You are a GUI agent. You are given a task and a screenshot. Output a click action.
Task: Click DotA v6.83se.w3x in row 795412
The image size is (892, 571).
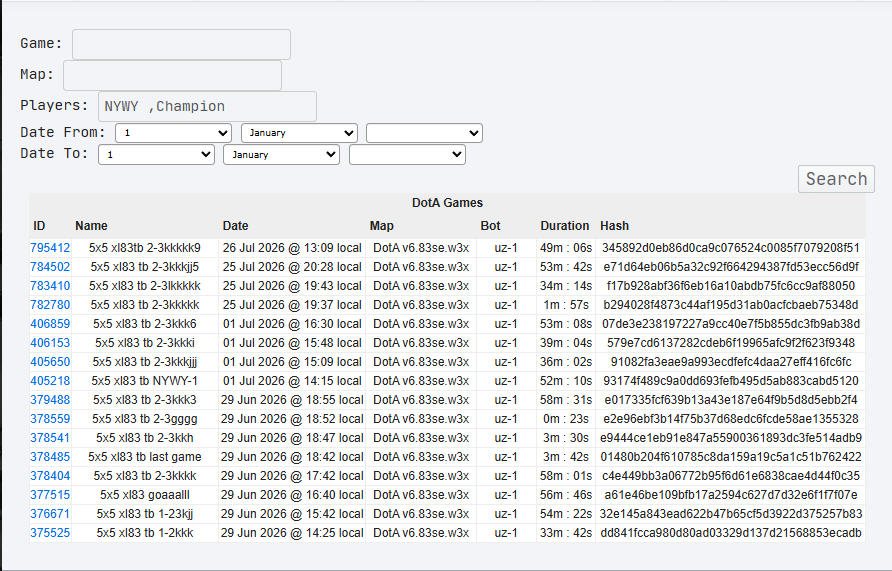pyautogui.click(x=421, y=248)
